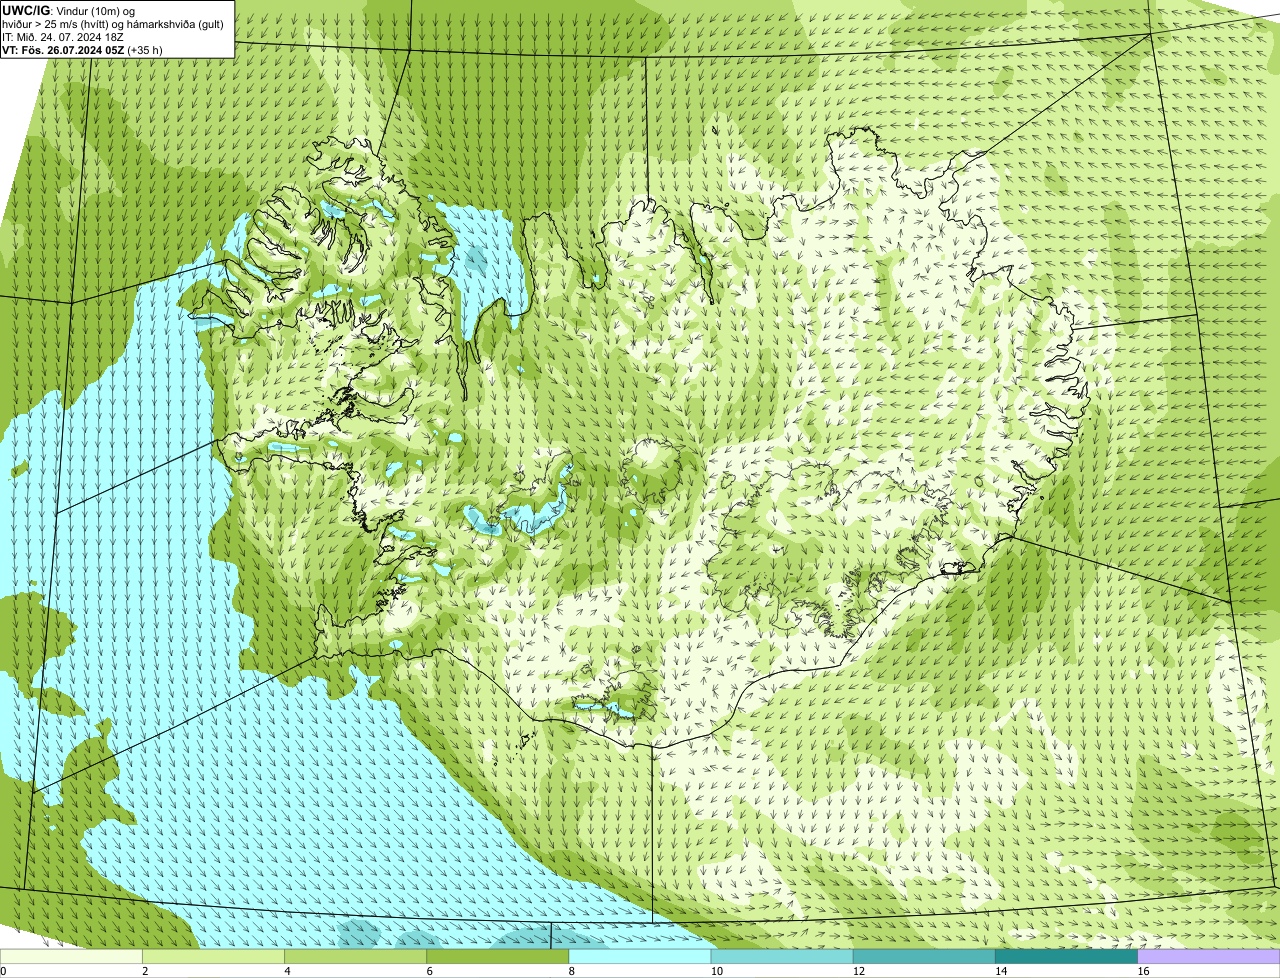The width and height of the screenshot is (1280, 978).
Task: Click the light cyan 8–10 m/s legend swatch
Action: (x=640, y=957)
